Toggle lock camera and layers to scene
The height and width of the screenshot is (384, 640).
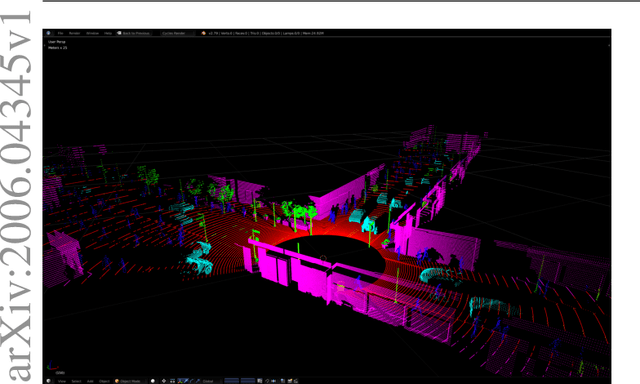[260, 381]
